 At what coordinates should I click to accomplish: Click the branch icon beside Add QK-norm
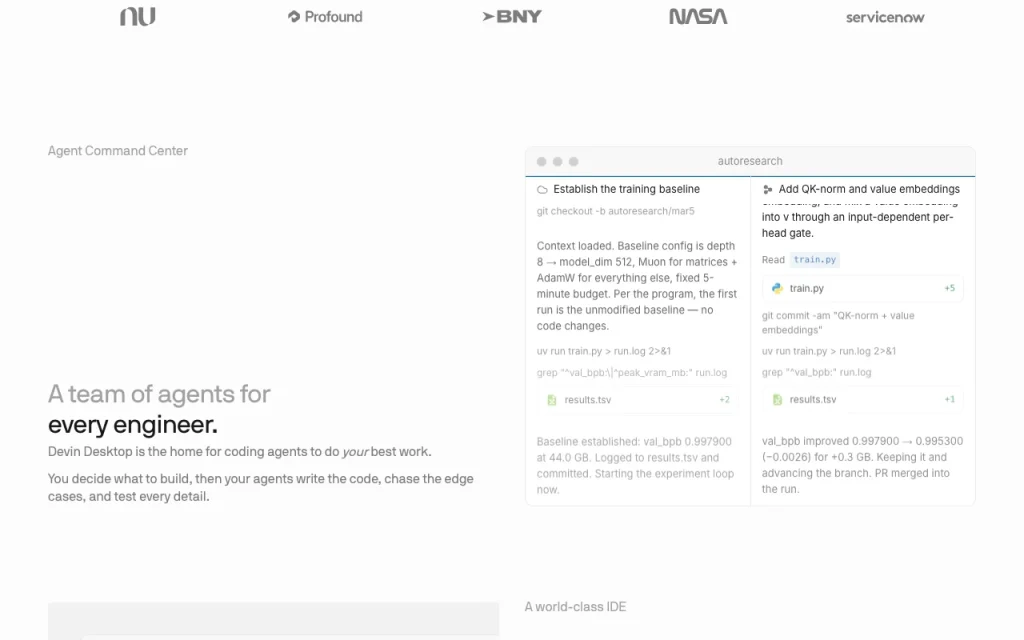767,189
